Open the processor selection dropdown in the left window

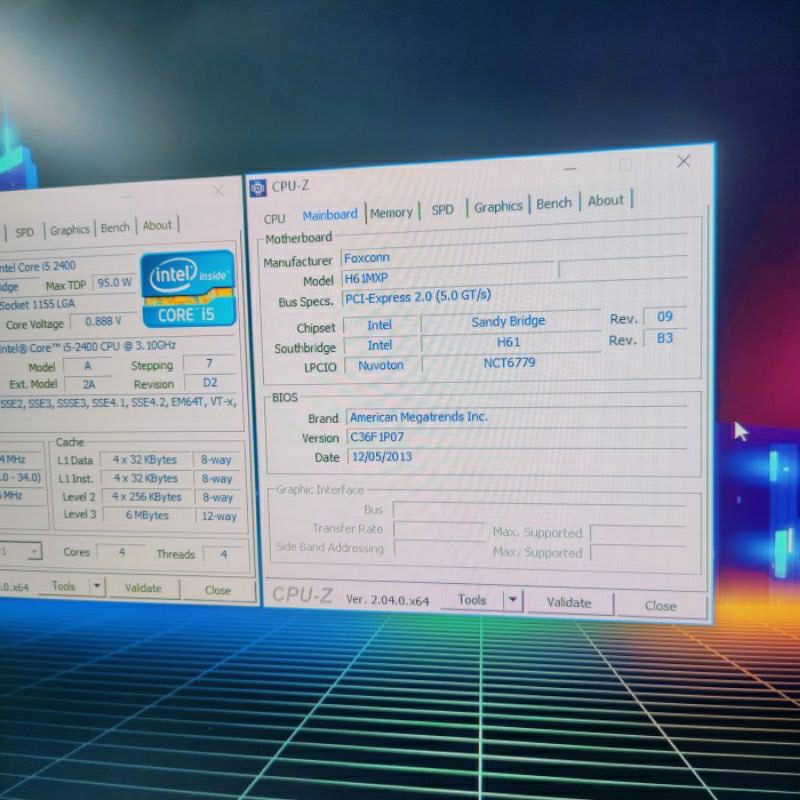pos(33,552)
